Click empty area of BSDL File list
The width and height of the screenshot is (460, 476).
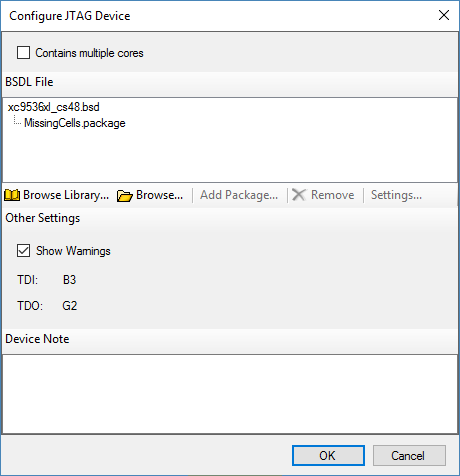coord(230,157)
